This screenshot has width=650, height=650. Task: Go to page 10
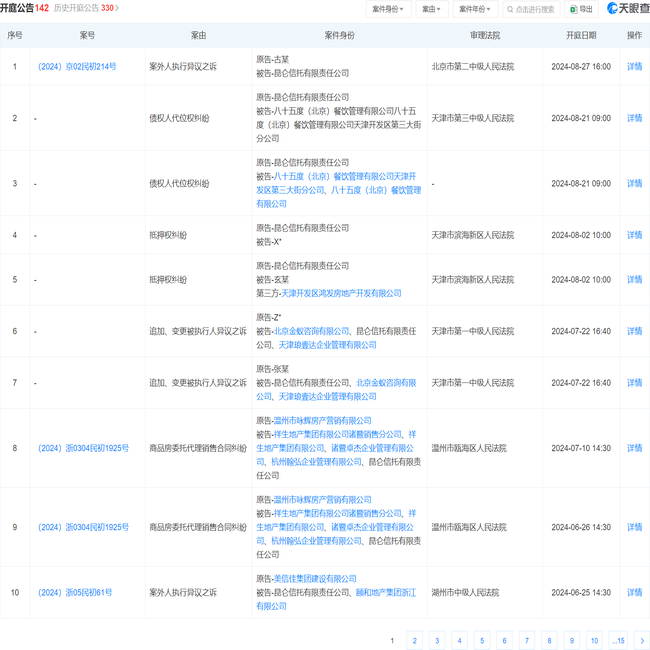pos(594,640)
